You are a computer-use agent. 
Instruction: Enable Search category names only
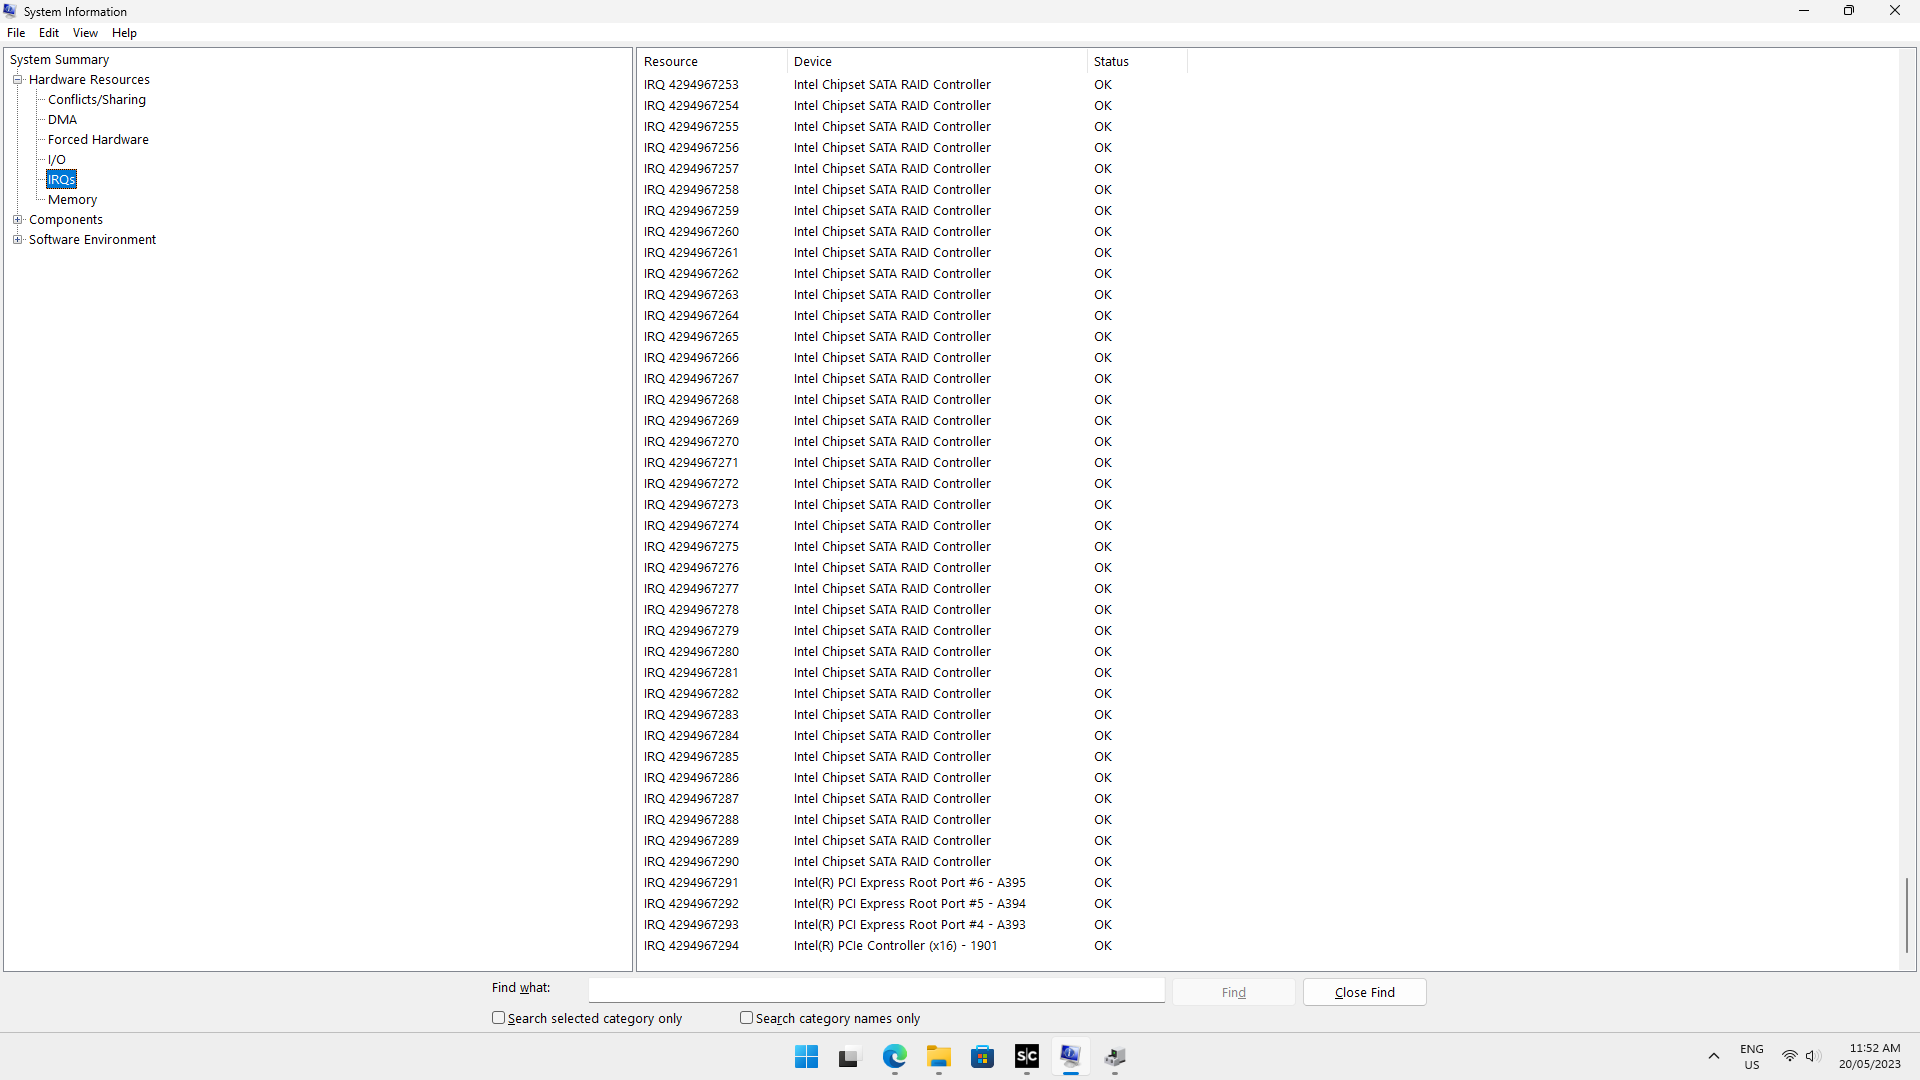click(x=746, y=1018)
